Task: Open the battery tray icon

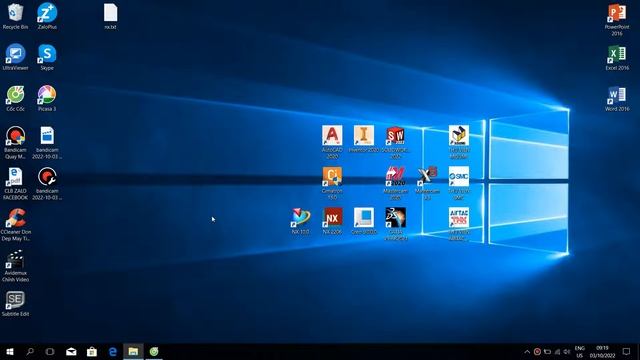Action: (x=547, y=352)
